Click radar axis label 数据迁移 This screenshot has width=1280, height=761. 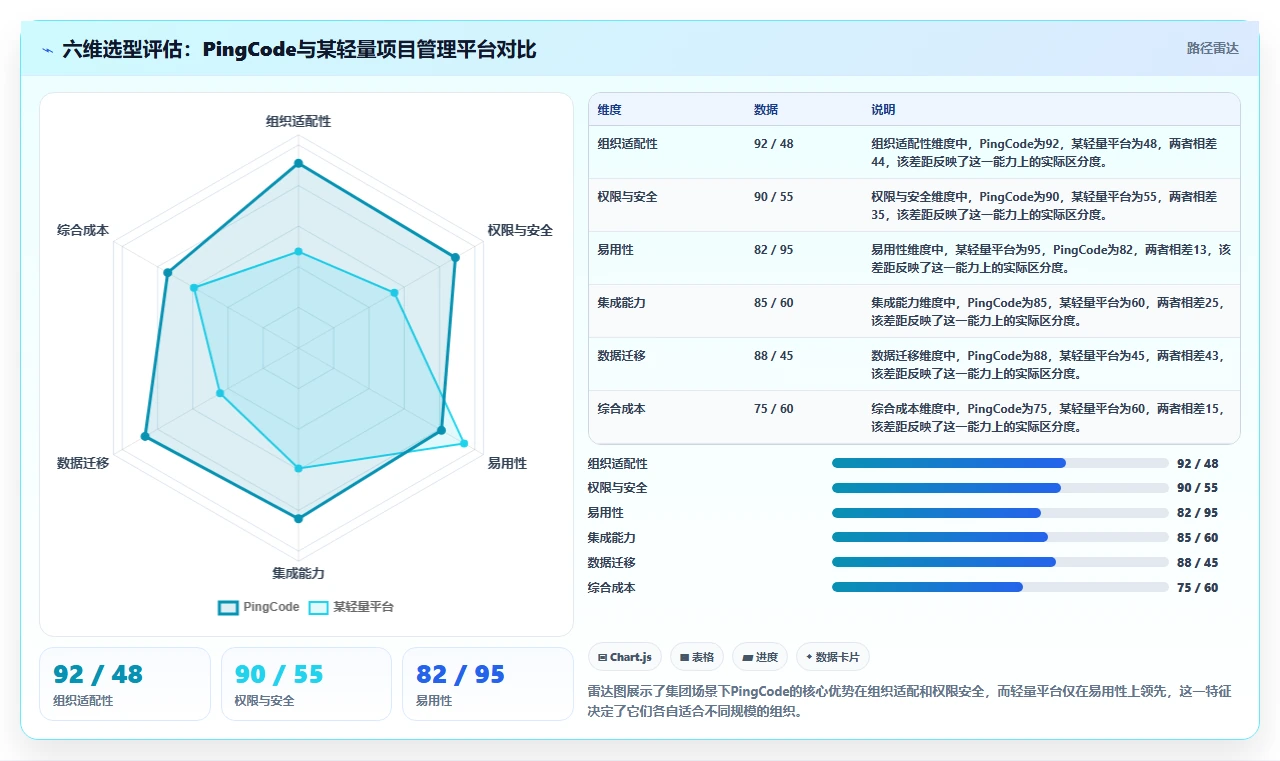(83, 463)
